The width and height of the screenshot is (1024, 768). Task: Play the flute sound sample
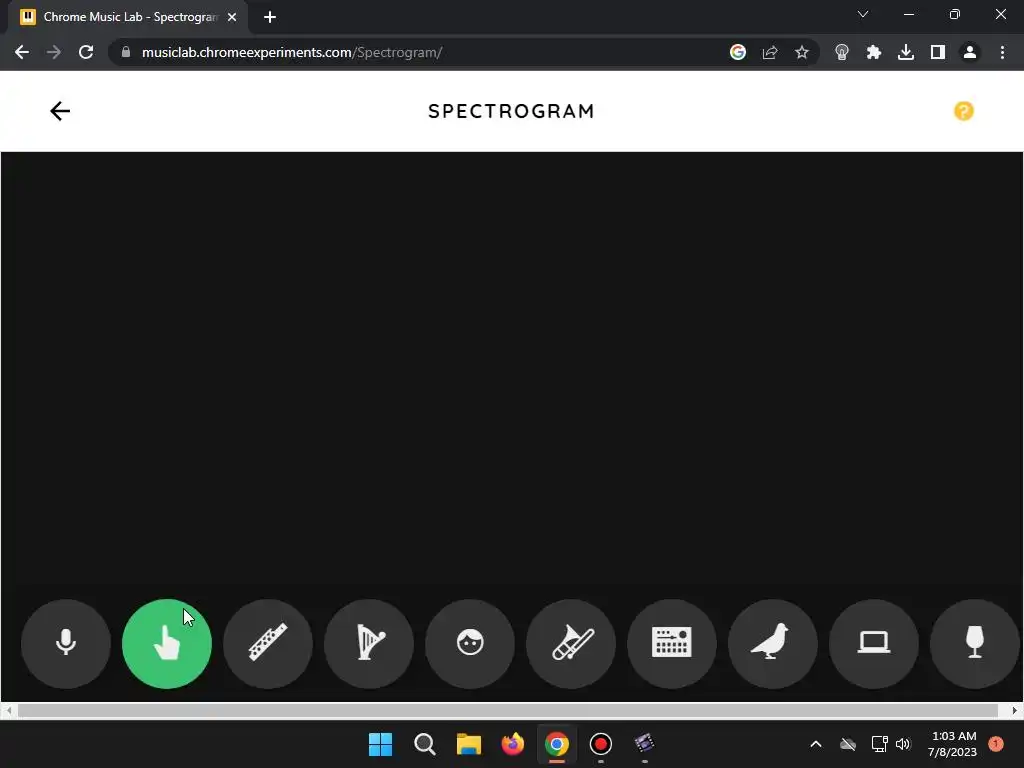(x=268, y=643)
